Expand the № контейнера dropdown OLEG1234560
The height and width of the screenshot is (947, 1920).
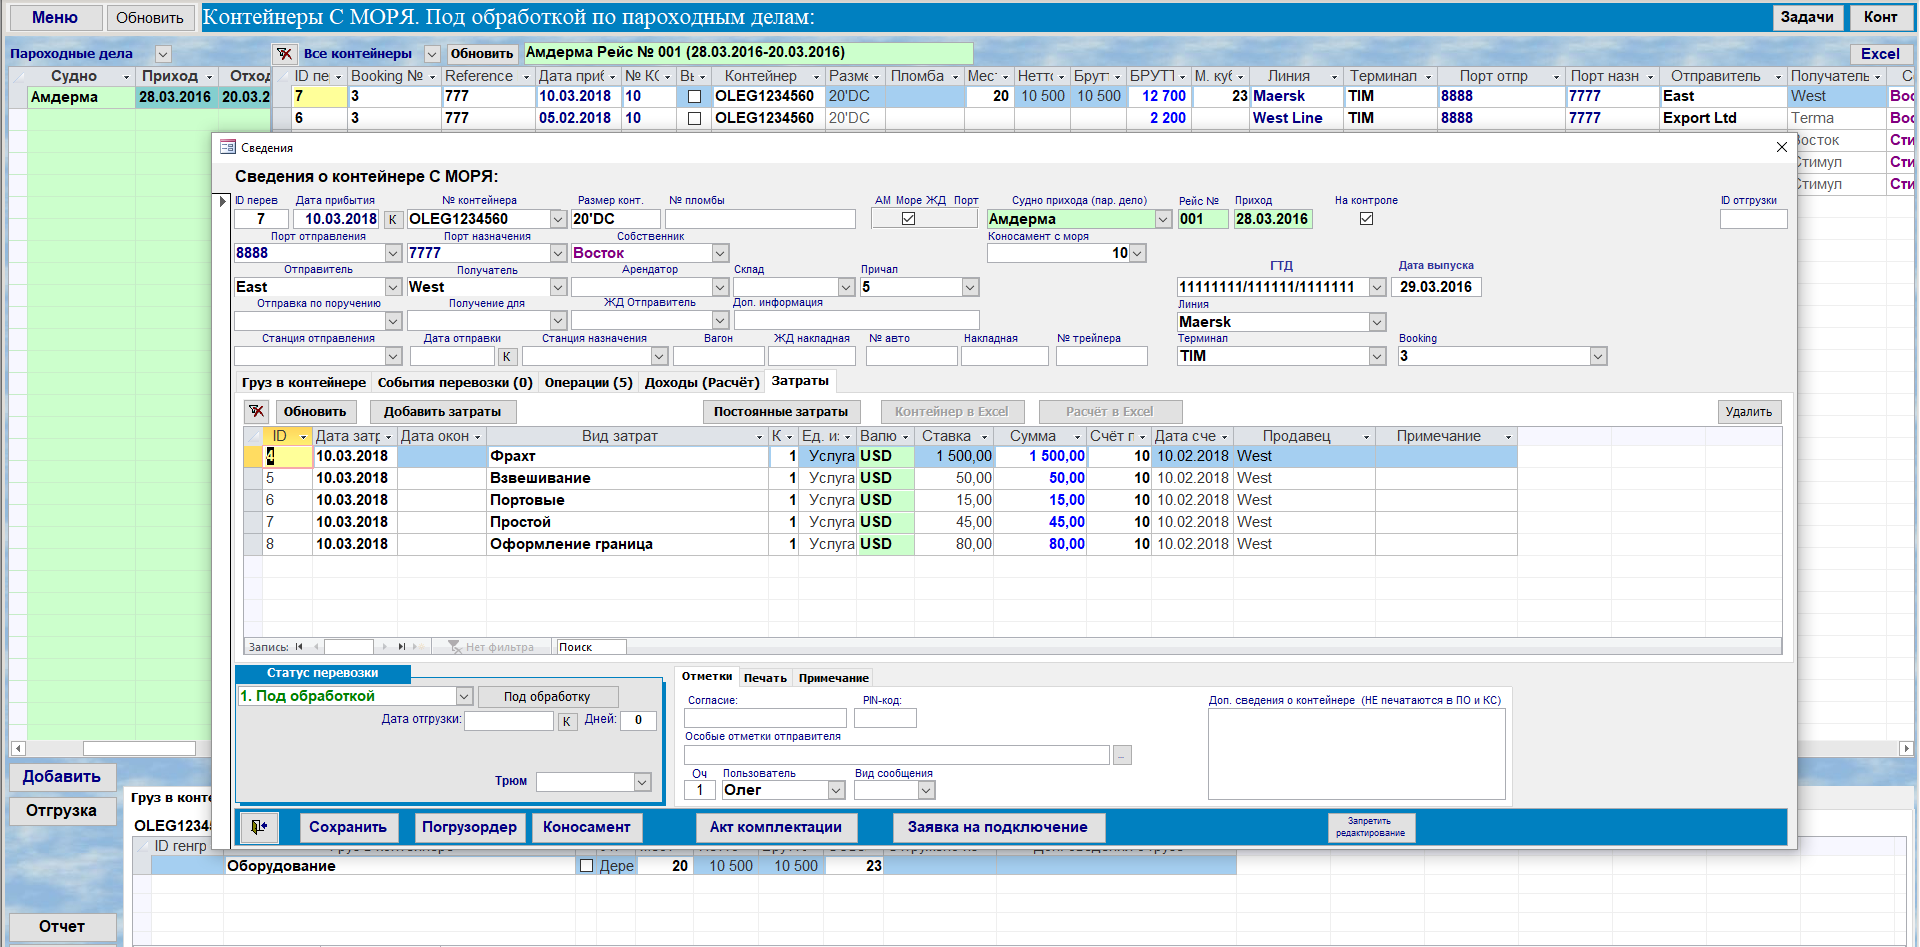tap(558, 219)
